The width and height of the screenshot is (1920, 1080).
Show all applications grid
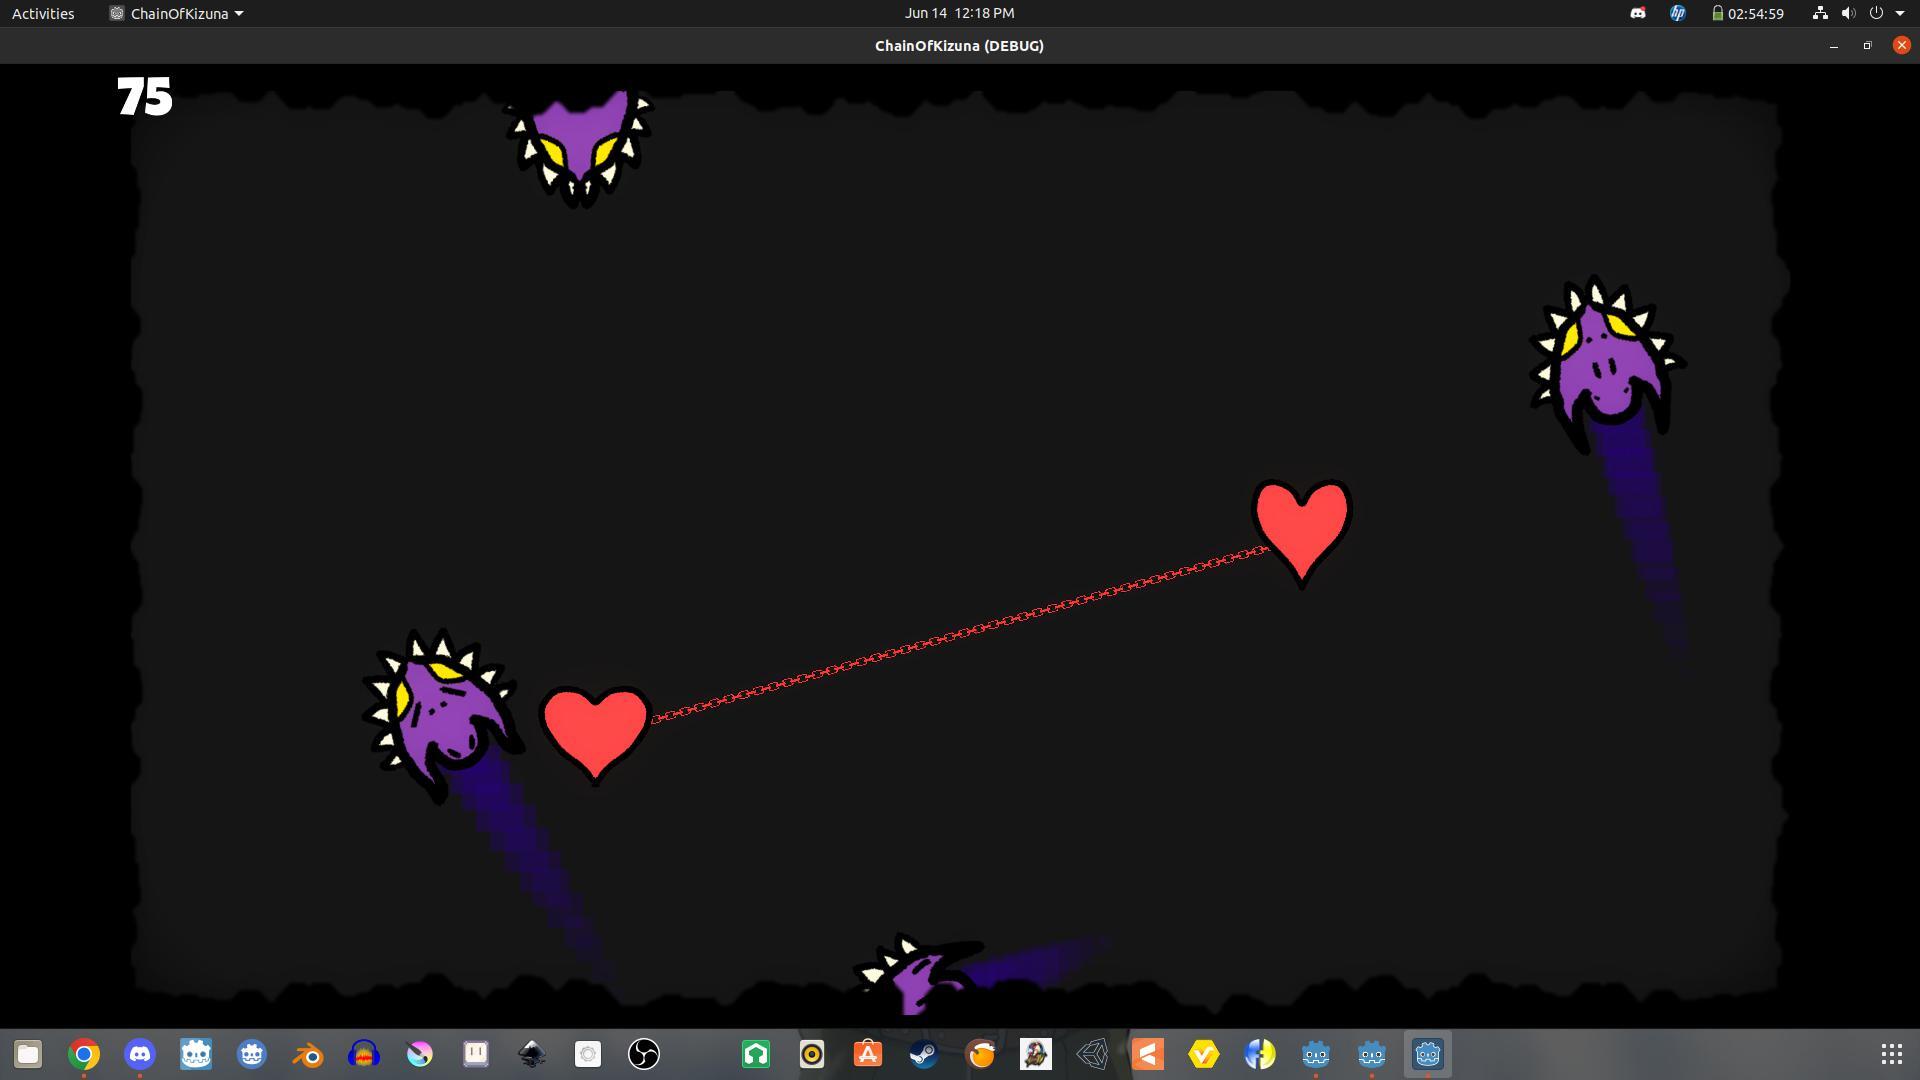(x=1891, y=1054)
